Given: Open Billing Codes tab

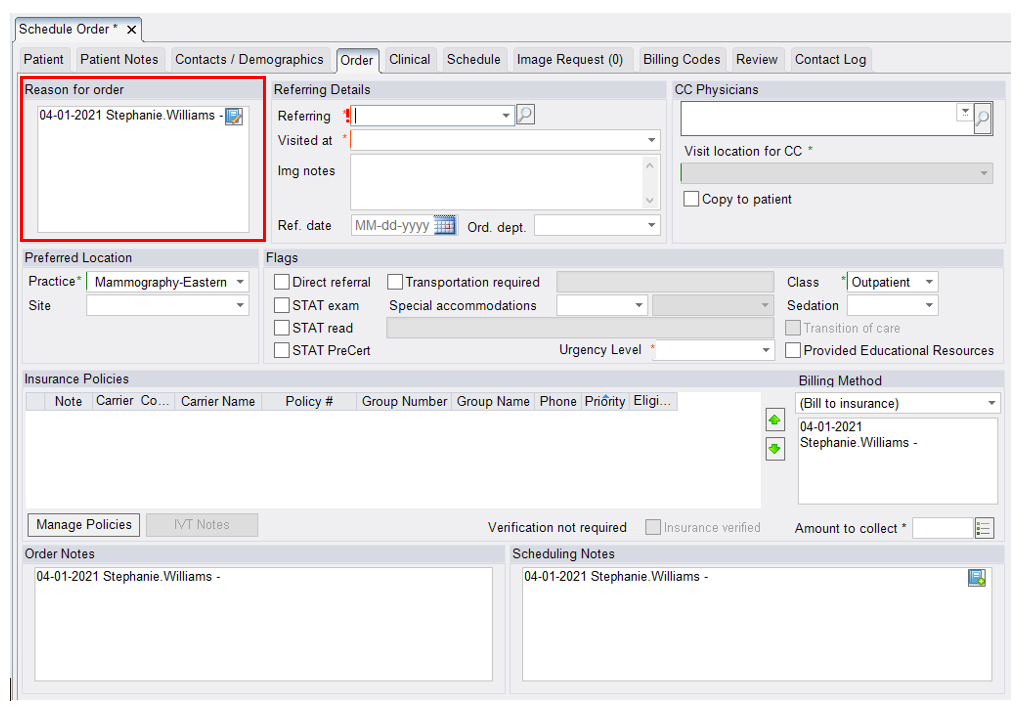Looking at the screenshot, I should [x=681, y=59].
